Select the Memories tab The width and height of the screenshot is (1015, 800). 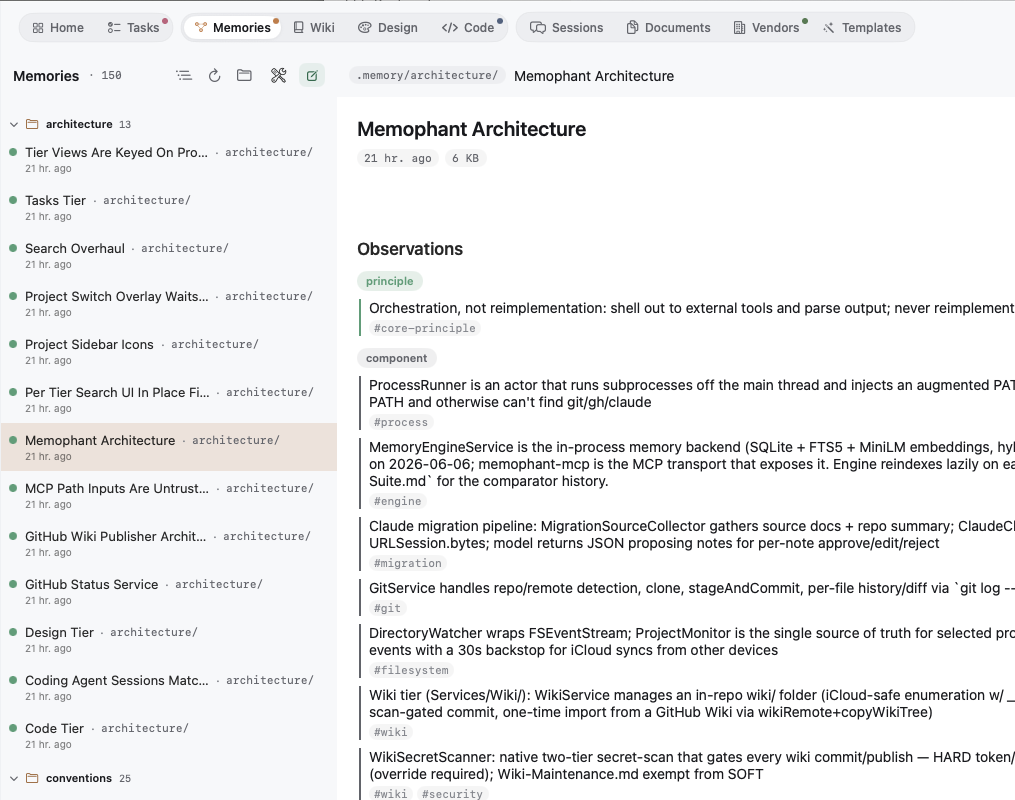(x=232, y=28)
